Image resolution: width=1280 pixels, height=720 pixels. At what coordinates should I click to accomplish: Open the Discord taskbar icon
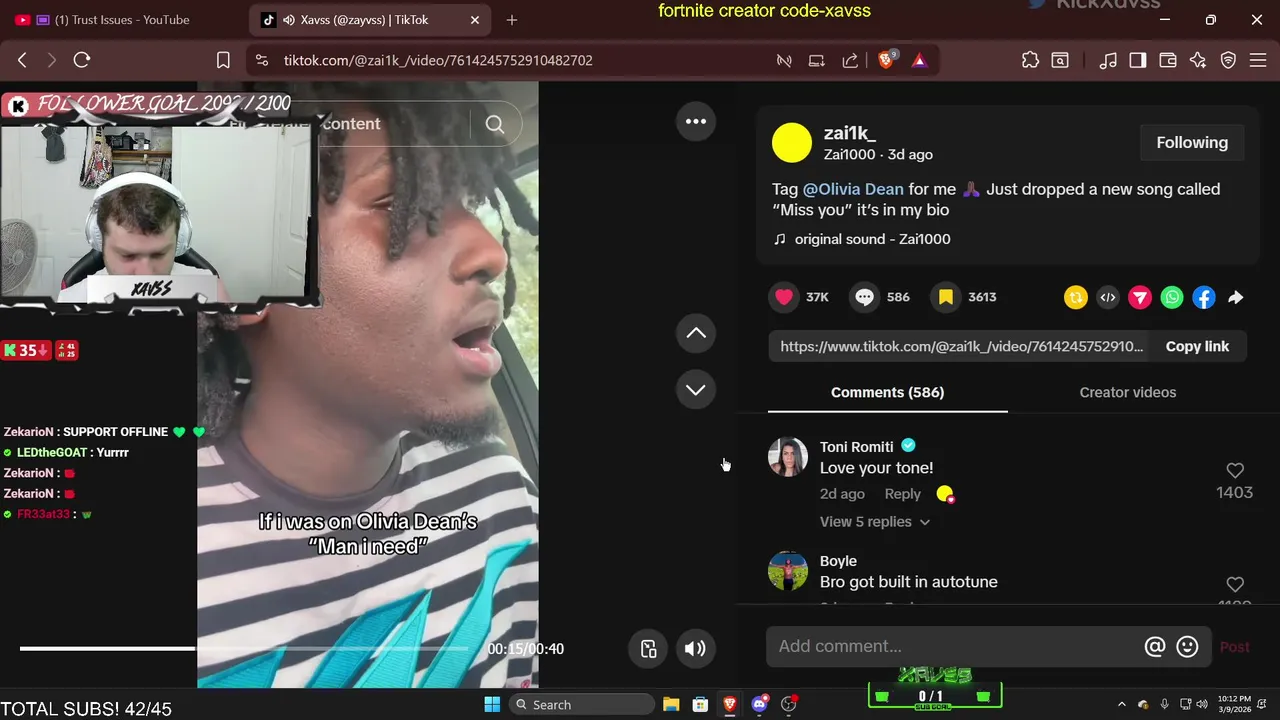(x=759, y=704)
